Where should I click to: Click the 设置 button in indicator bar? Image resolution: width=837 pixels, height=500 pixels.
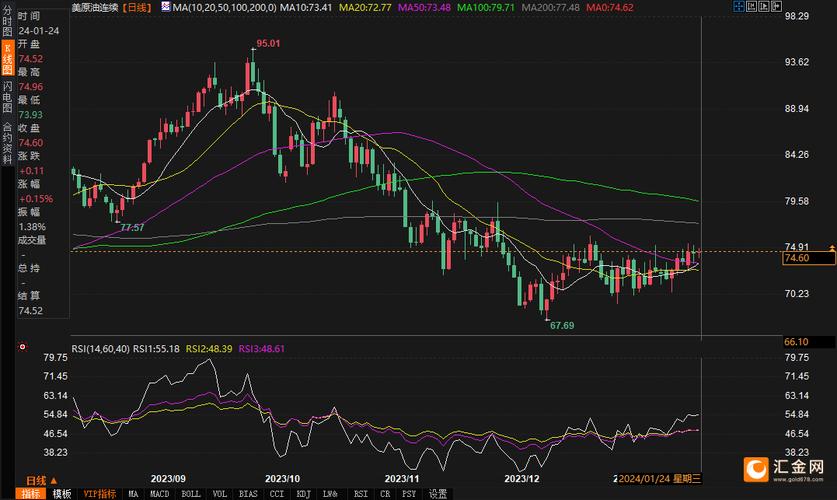click(438, 493)
